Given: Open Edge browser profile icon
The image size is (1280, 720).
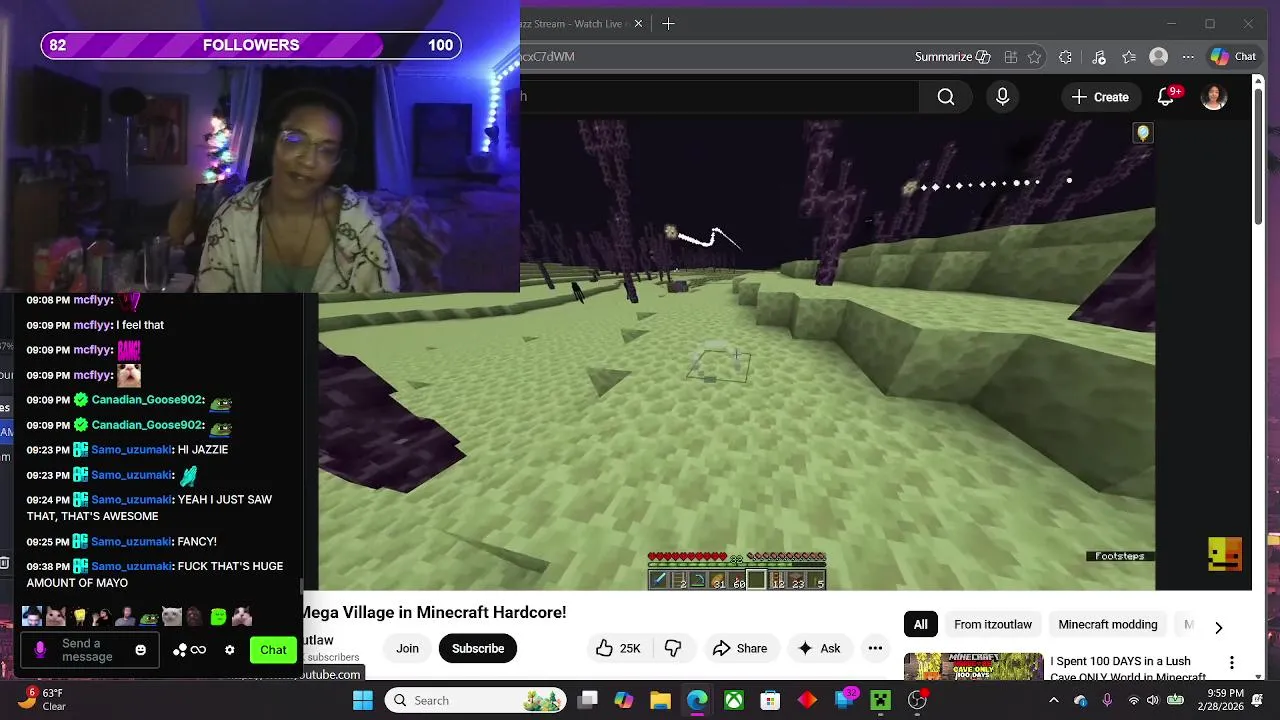Looking at the screenshot, I should 1159,57.
